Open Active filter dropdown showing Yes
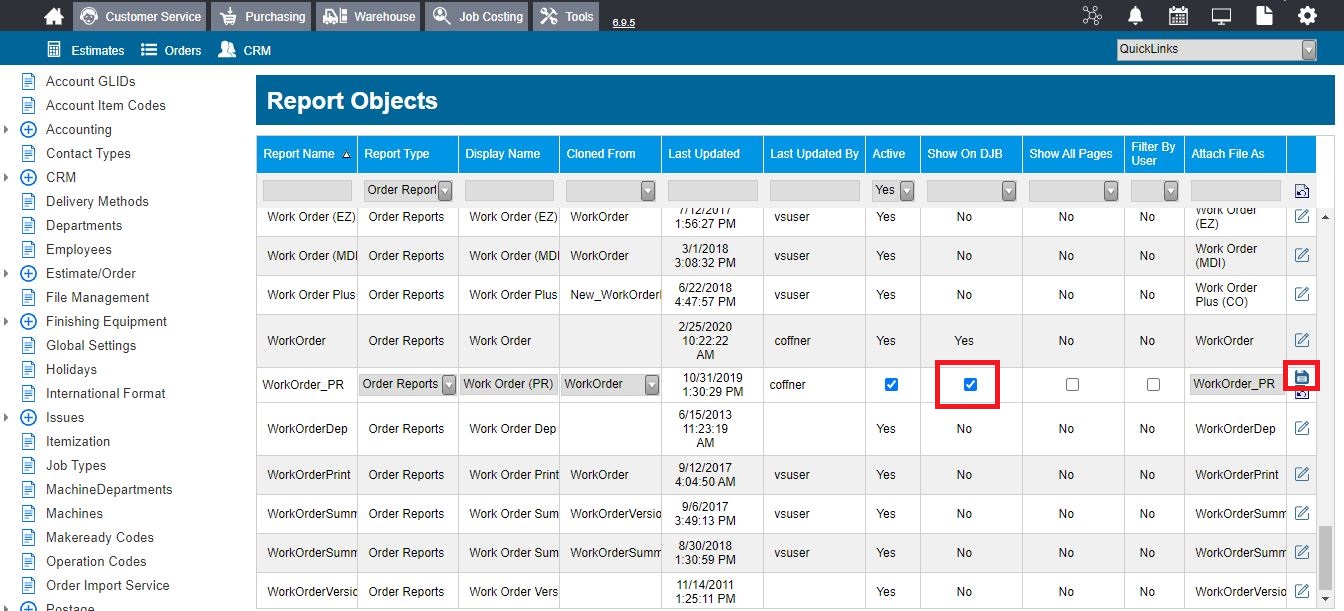1344x611 pixels. (893, 190)
